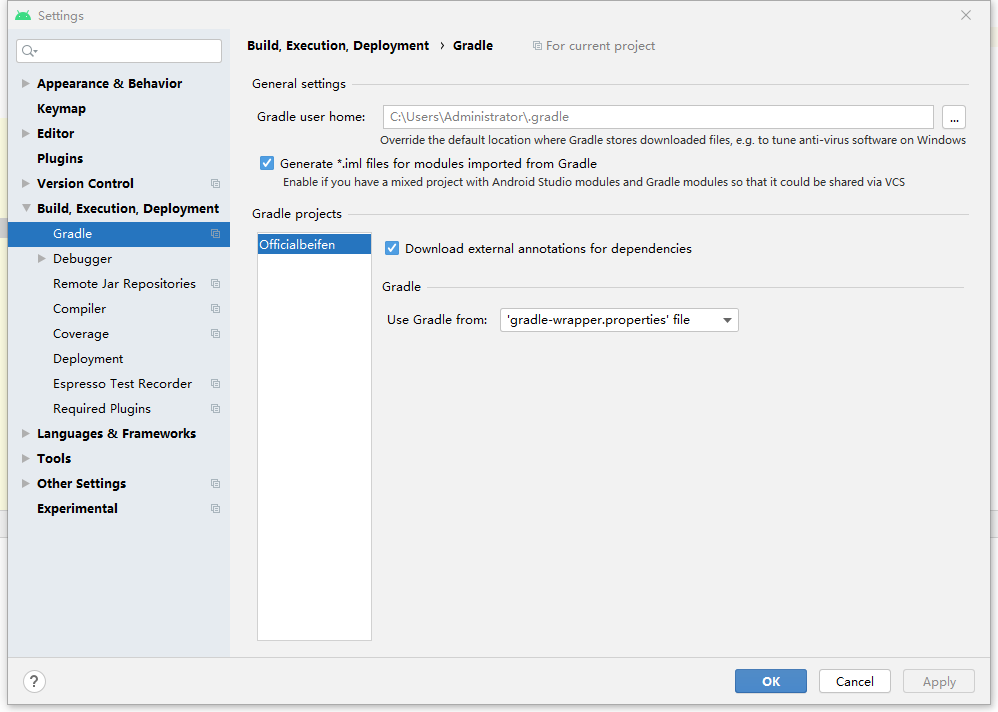The width and height of the screenshot is (998, 712).
Task: Click the Android Studio icon in the title bar
Action: click(22, 15)
